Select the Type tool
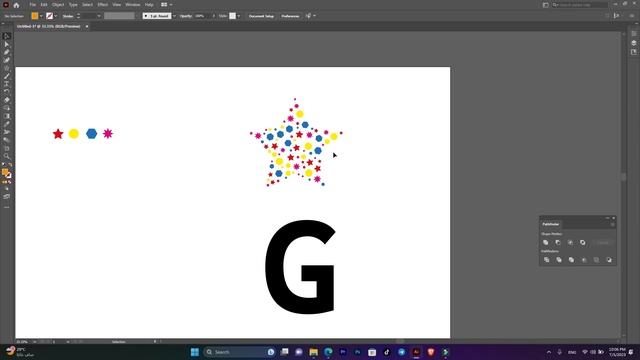 [x=7, y=84]
